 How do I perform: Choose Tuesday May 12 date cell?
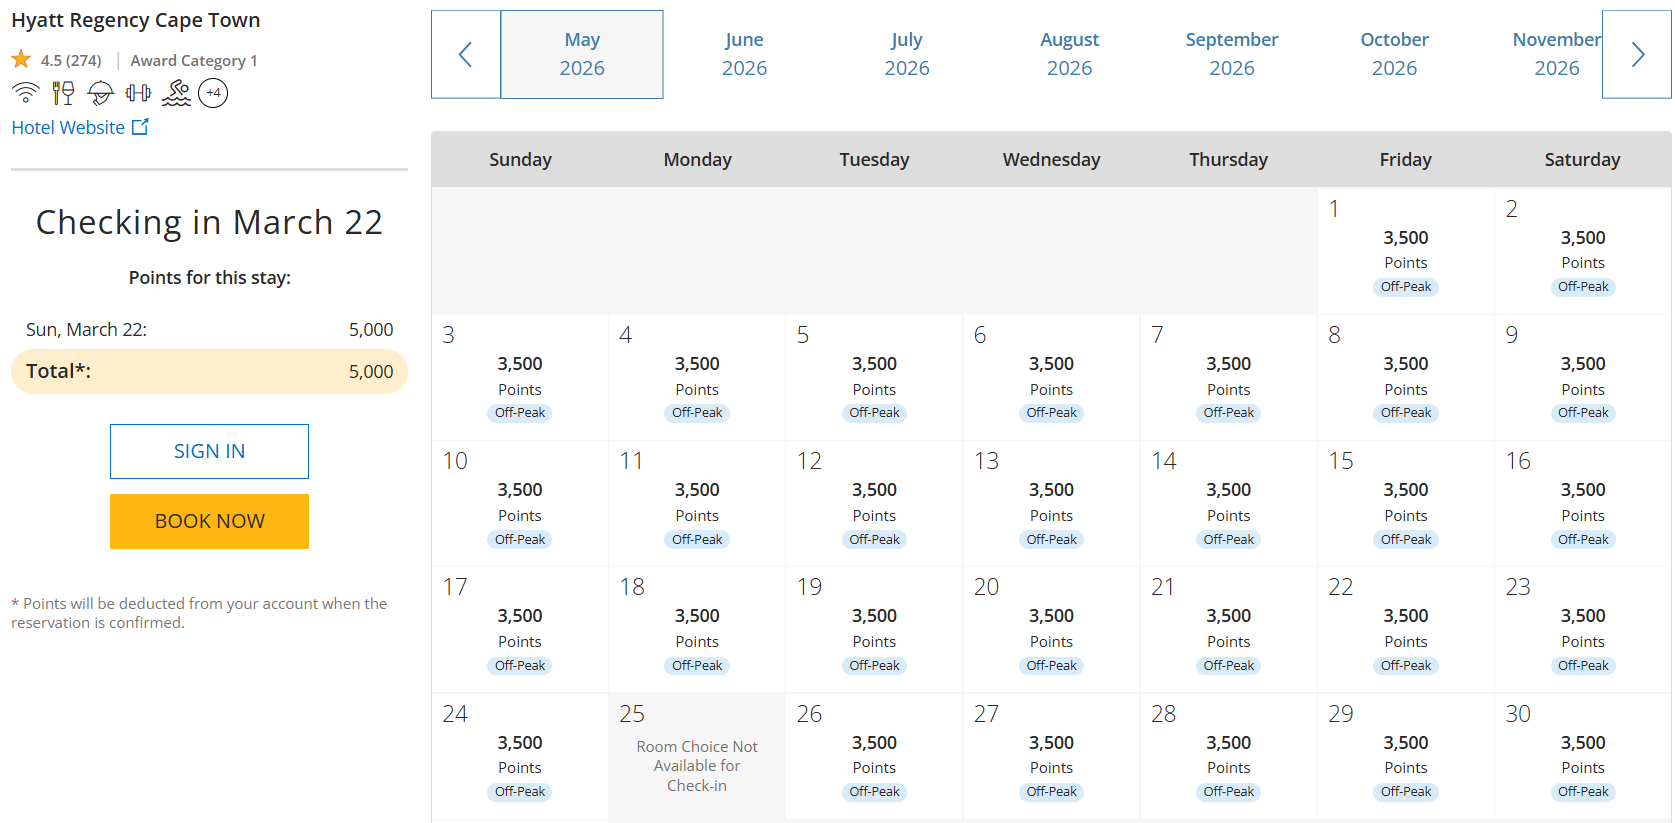(874, 504)
